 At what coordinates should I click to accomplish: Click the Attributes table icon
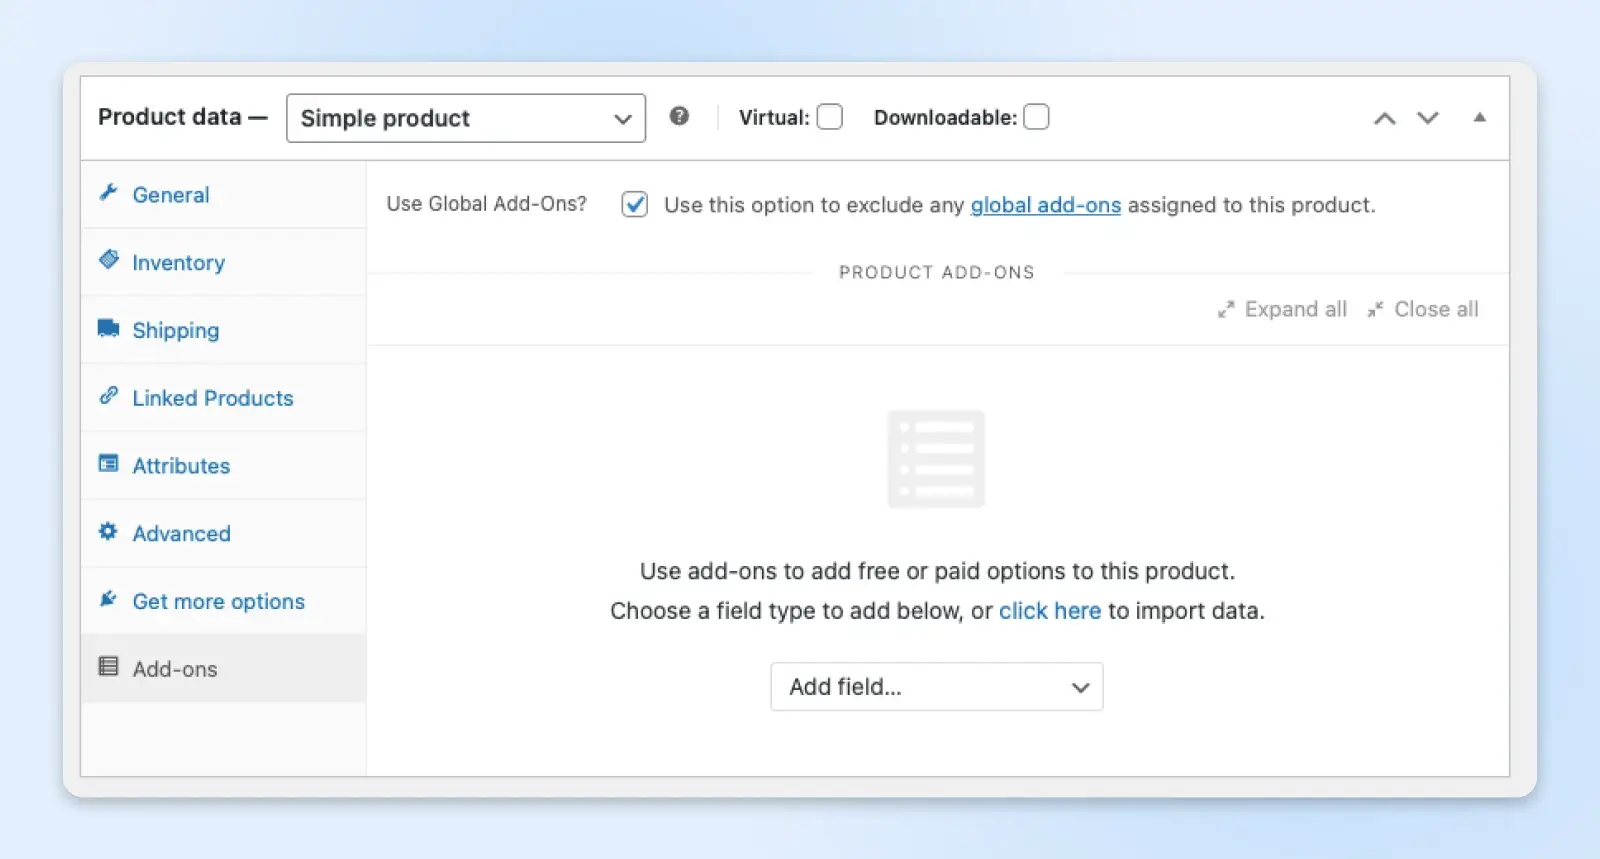tap(108, 463)
